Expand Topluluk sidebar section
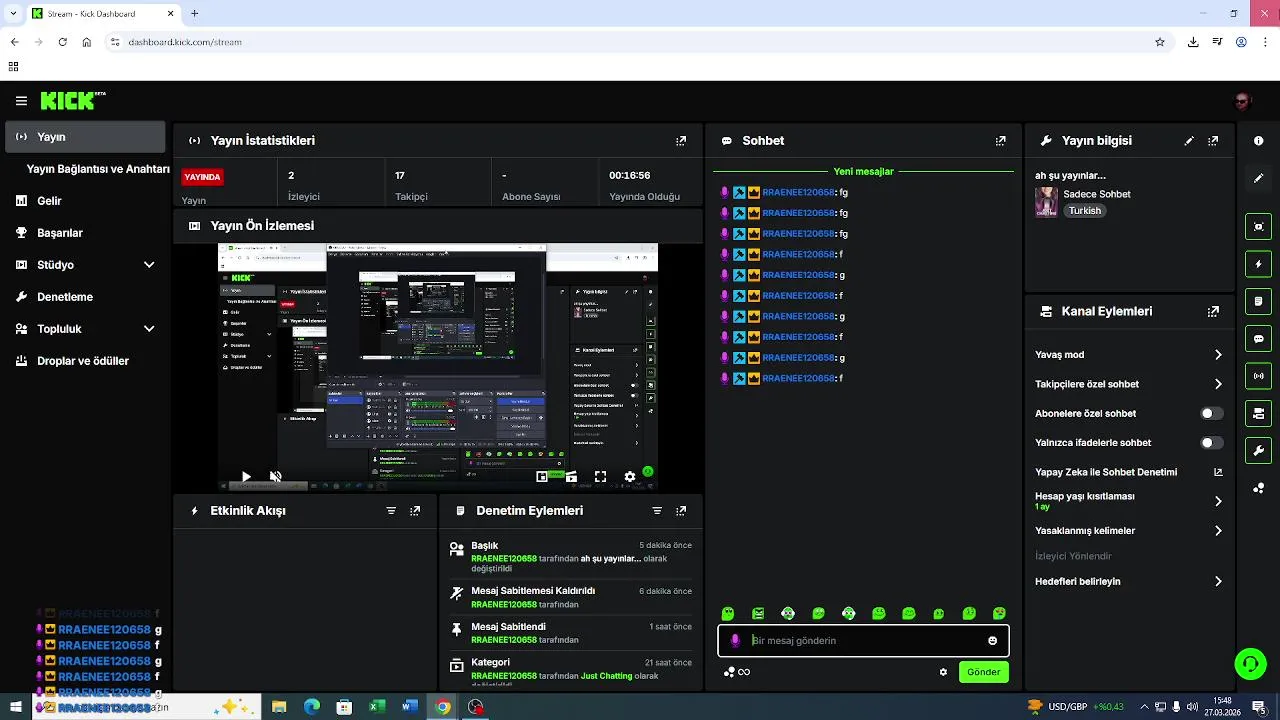 pos(149,329)
